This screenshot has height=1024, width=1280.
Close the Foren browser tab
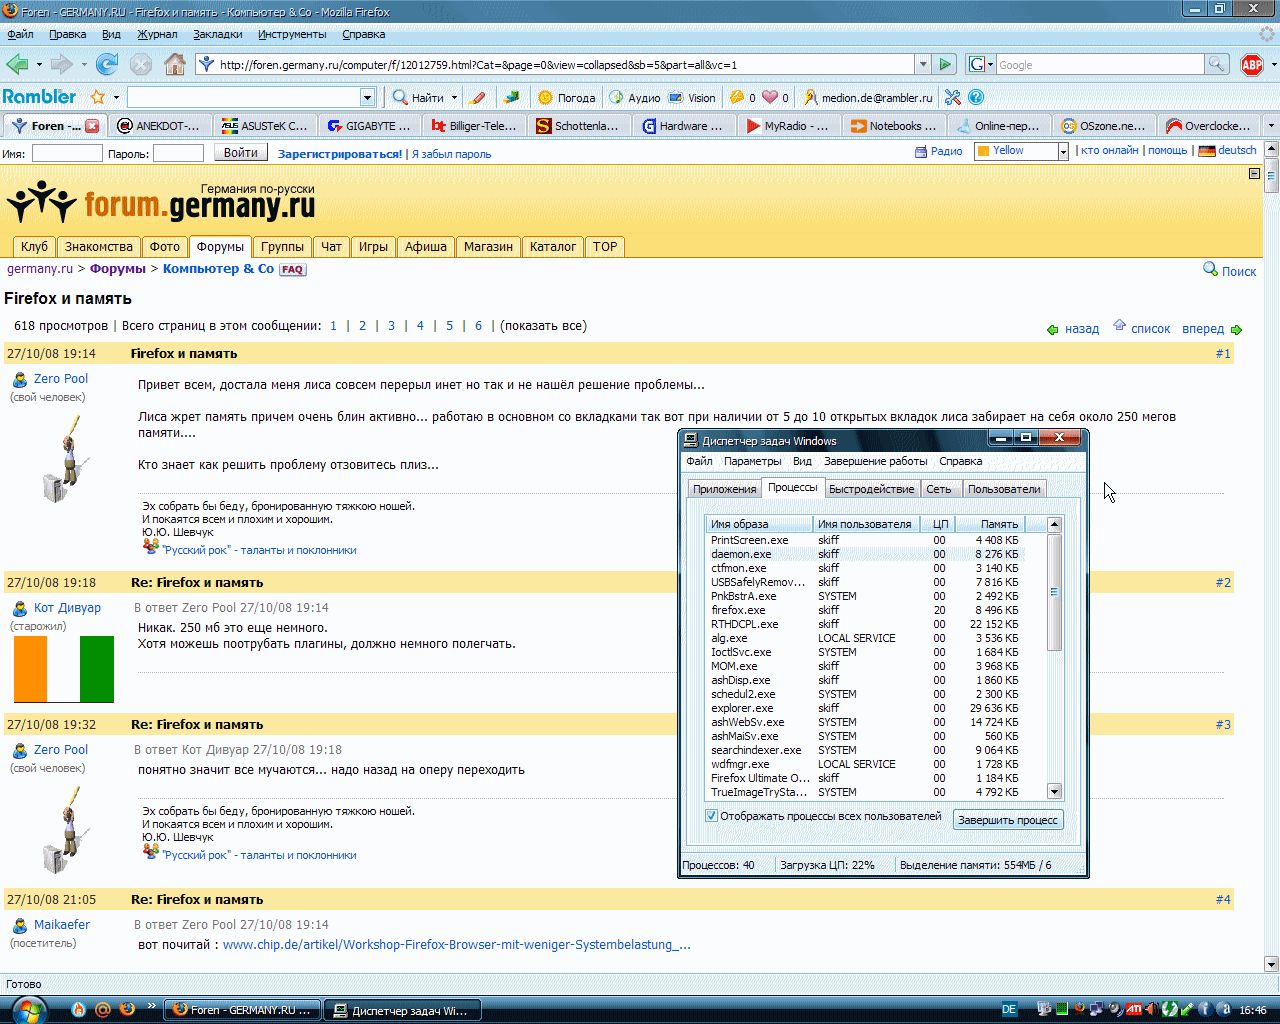pos(92,126)
